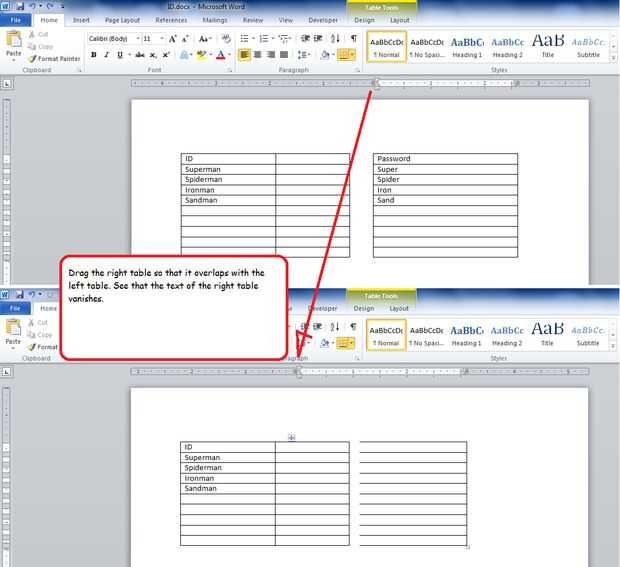Screen dimensions: 620x567
Task: Apply the Normal style in the upper window
Action: point(387,47)
